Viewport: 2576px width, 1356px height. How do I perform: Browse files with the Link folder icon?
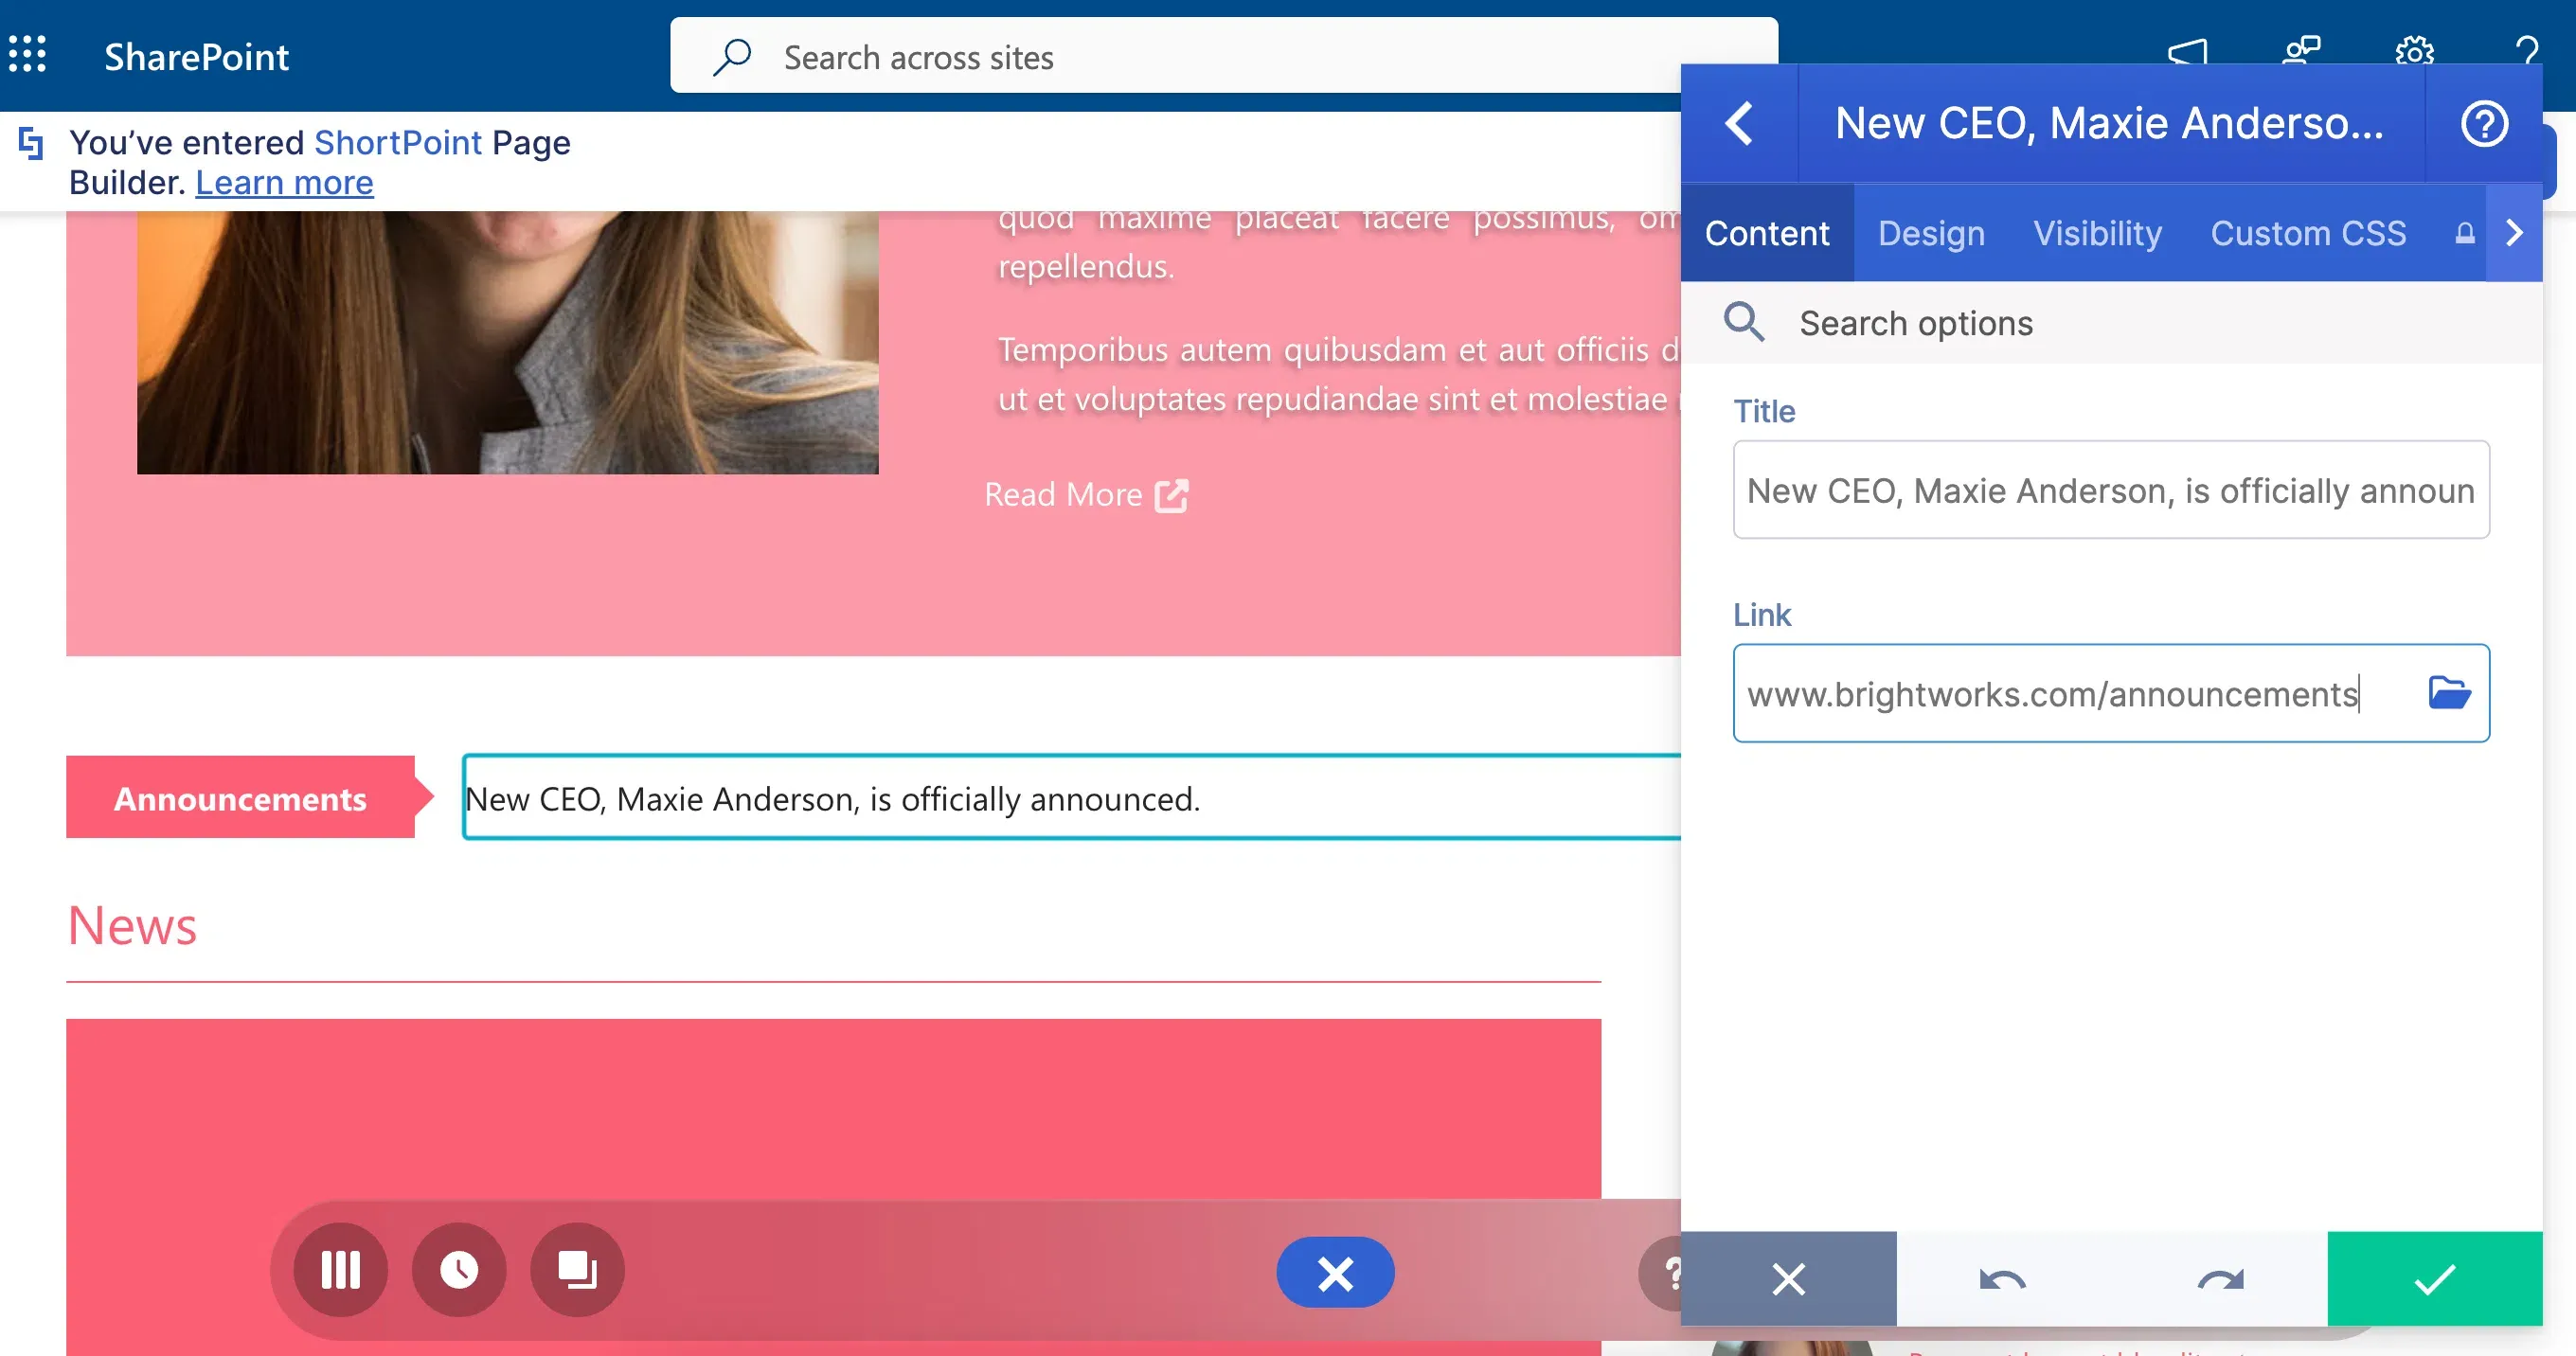click(2449, 692)
